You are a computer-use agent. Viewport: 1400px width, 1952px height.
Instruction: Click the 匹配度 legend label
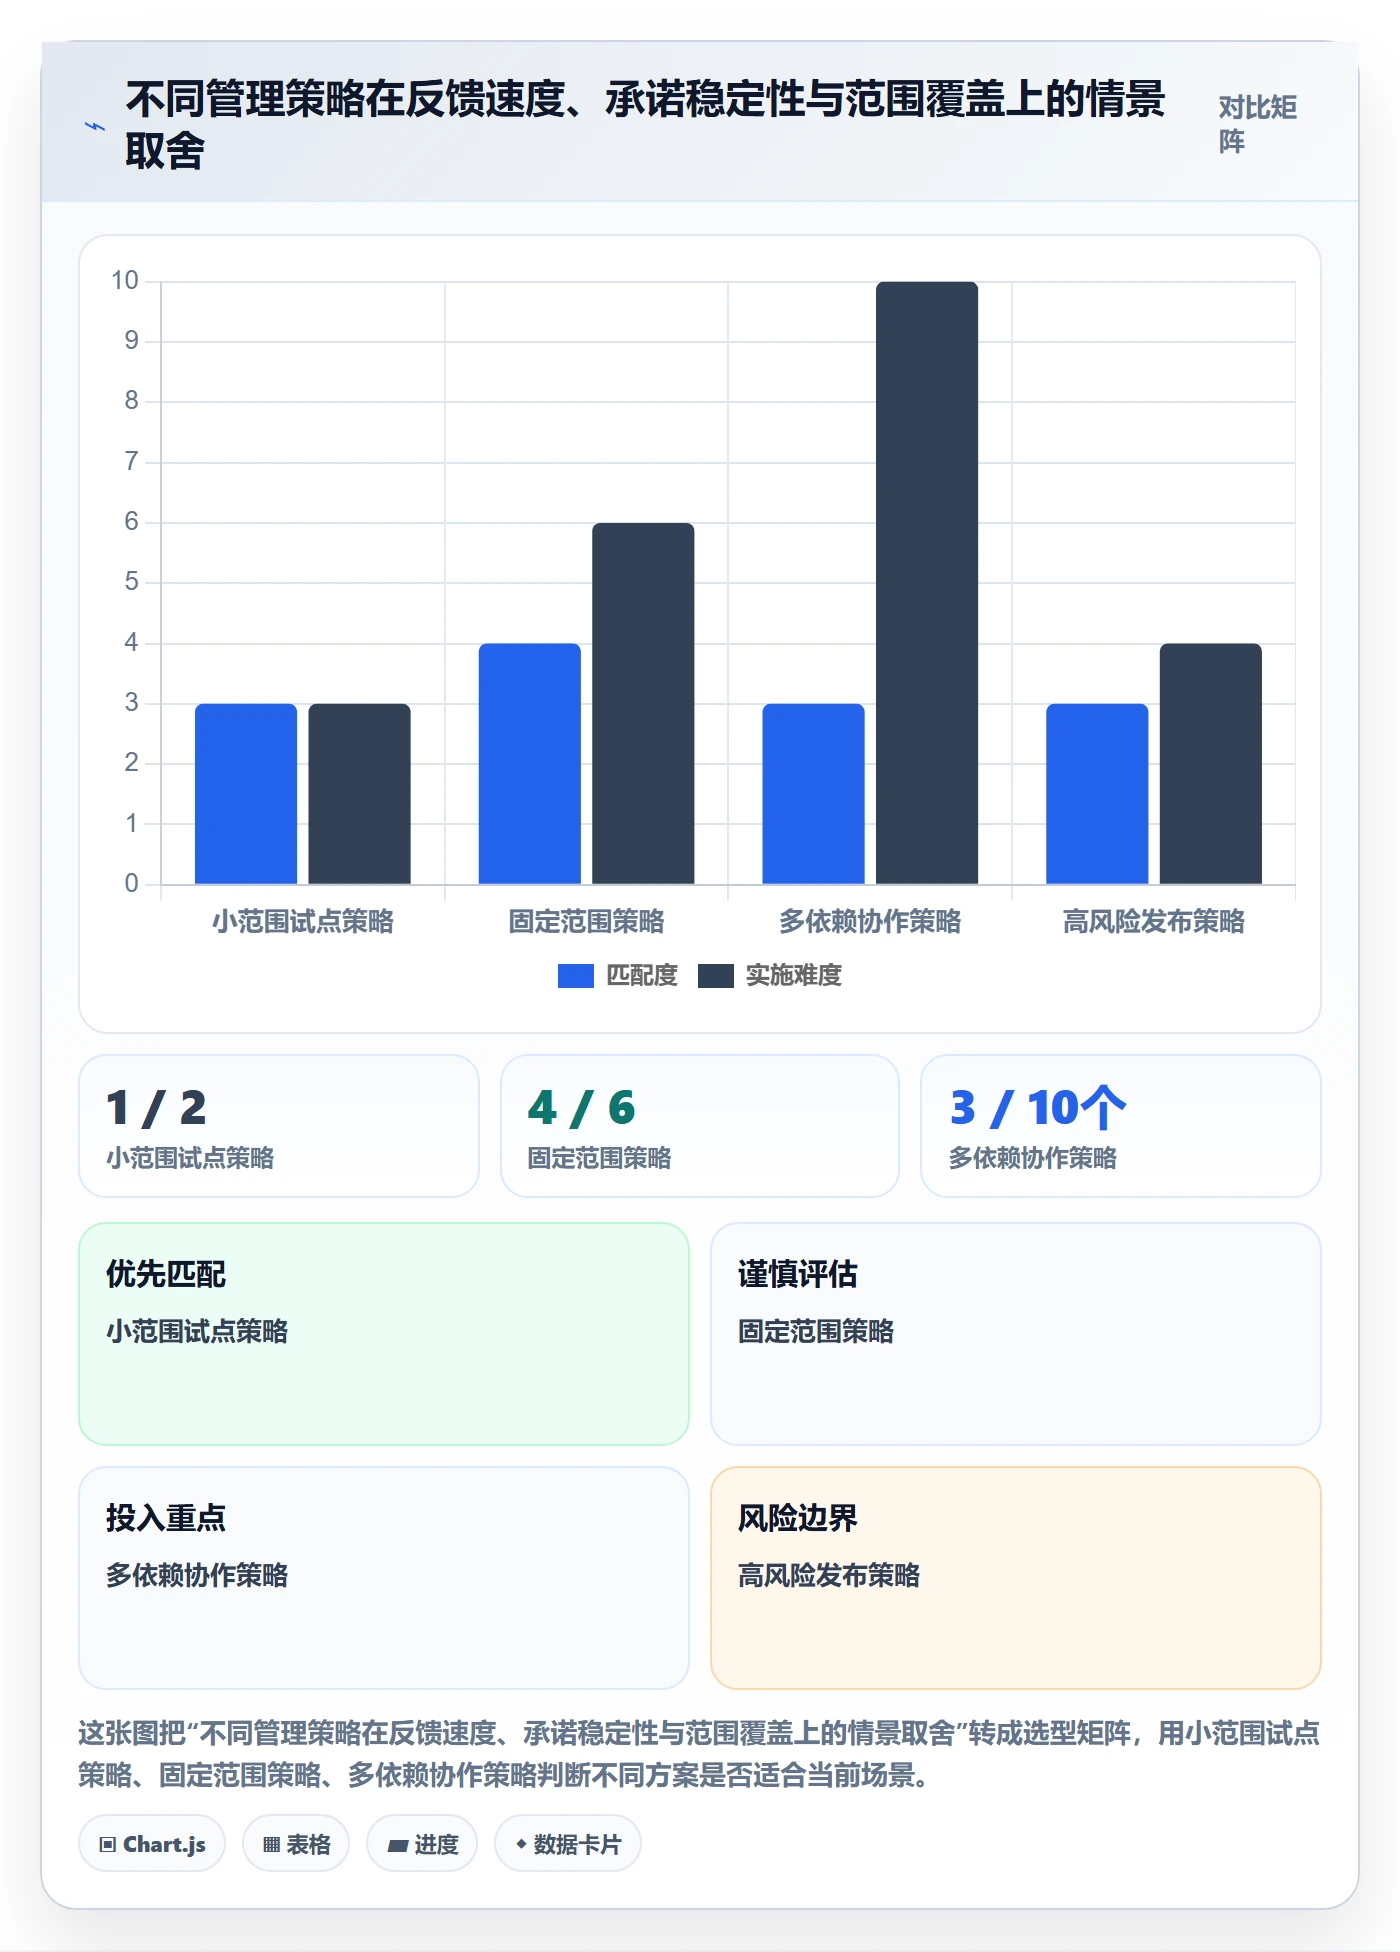pos(642,976)
